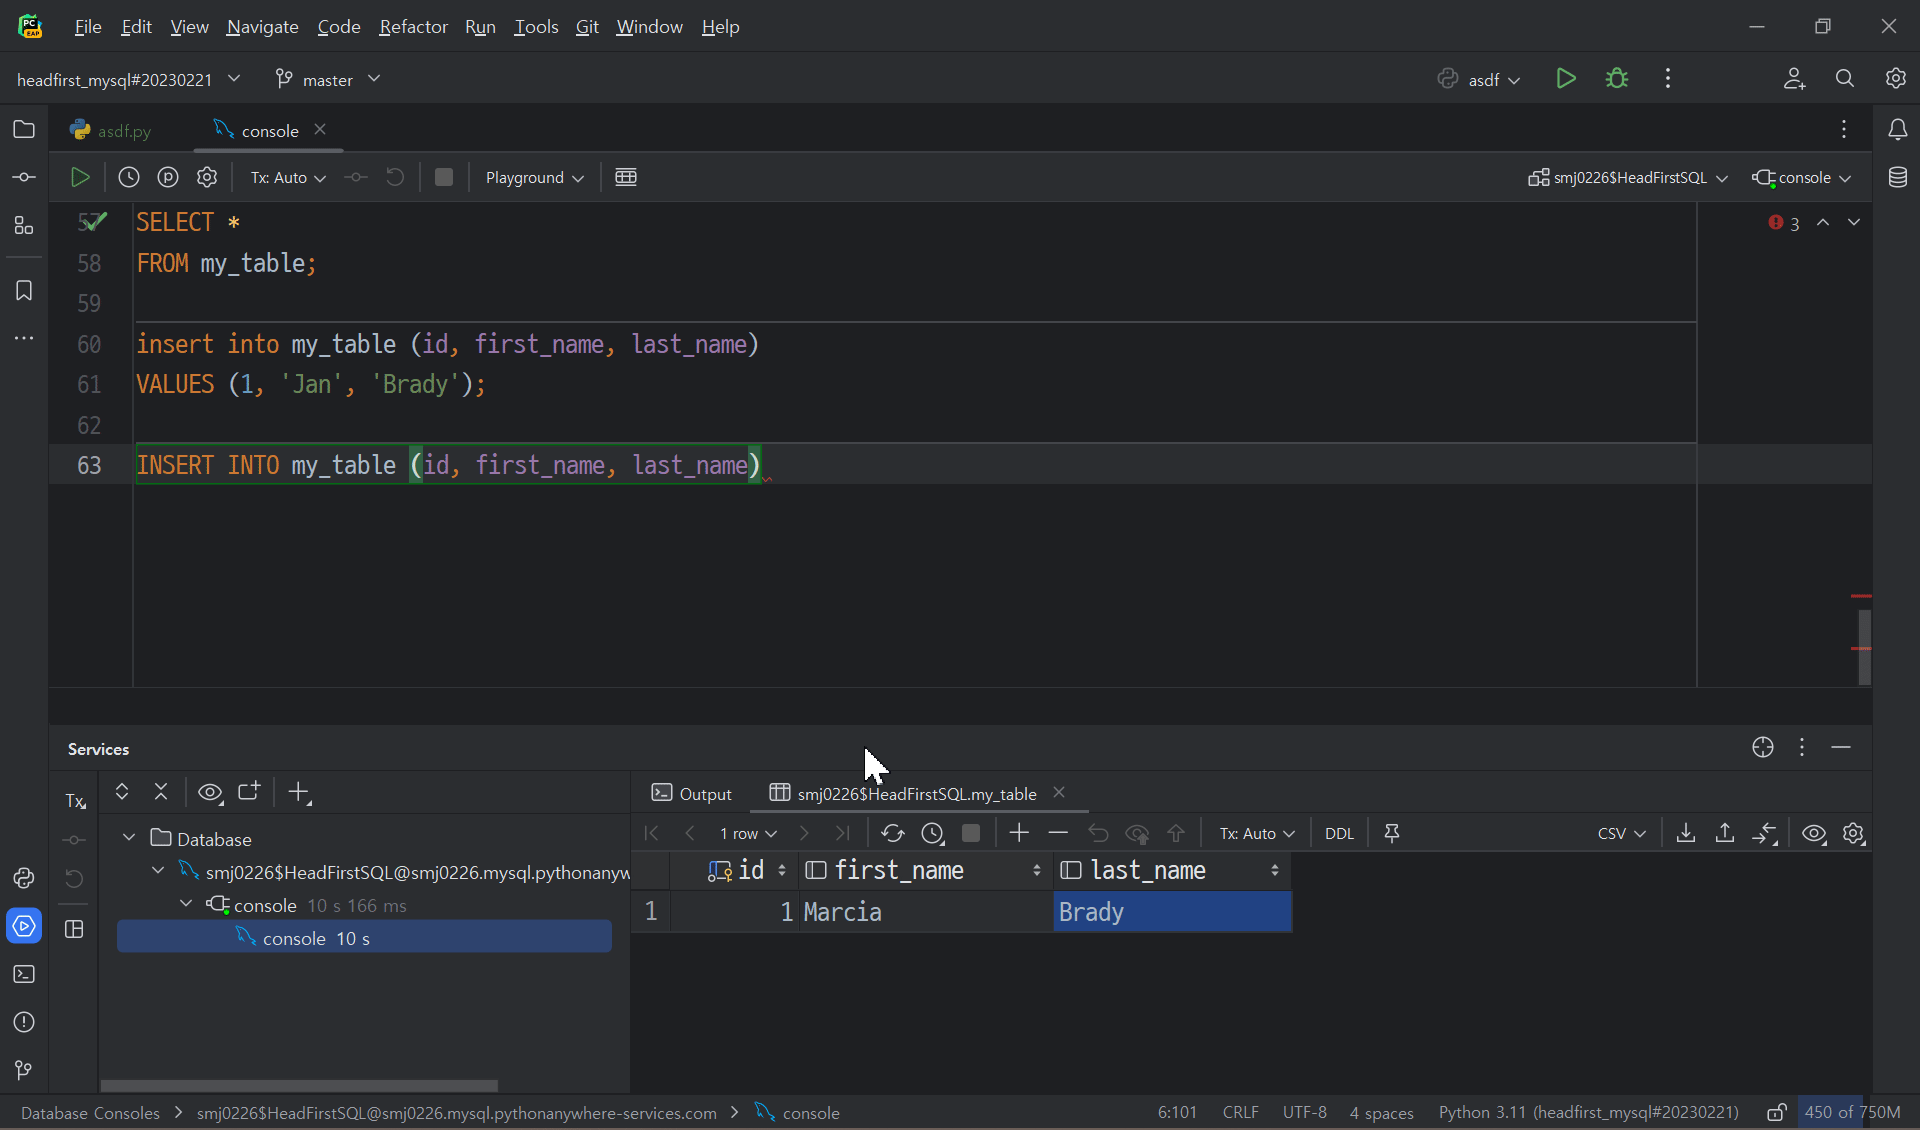Viewport: 1920px width, 1130px height.
Task: Switch to the Output tab
Action: pos(692,793)
